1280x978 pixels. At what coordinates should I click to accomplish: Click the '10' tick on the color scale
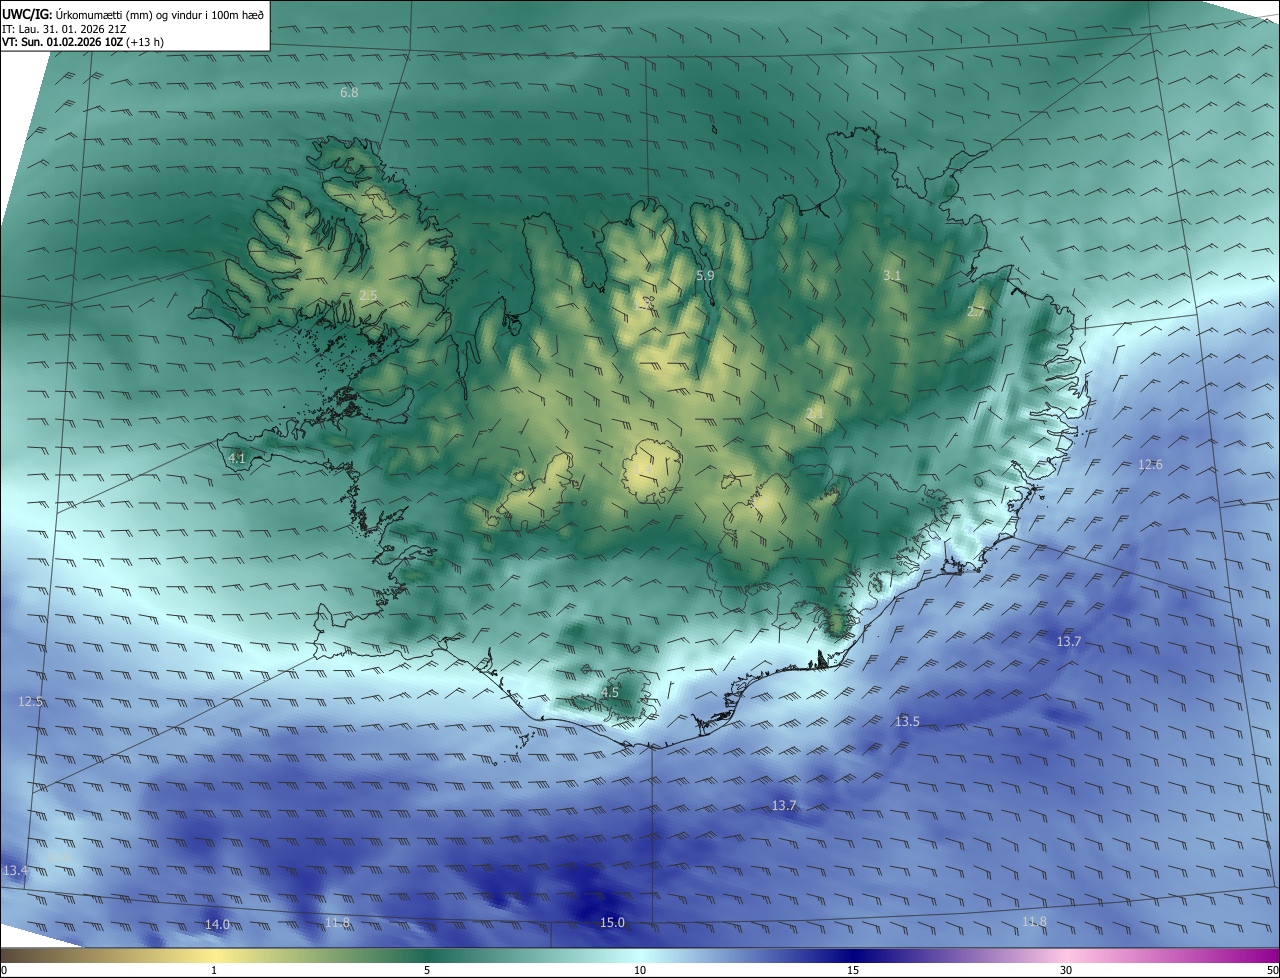tap(640, 970)
